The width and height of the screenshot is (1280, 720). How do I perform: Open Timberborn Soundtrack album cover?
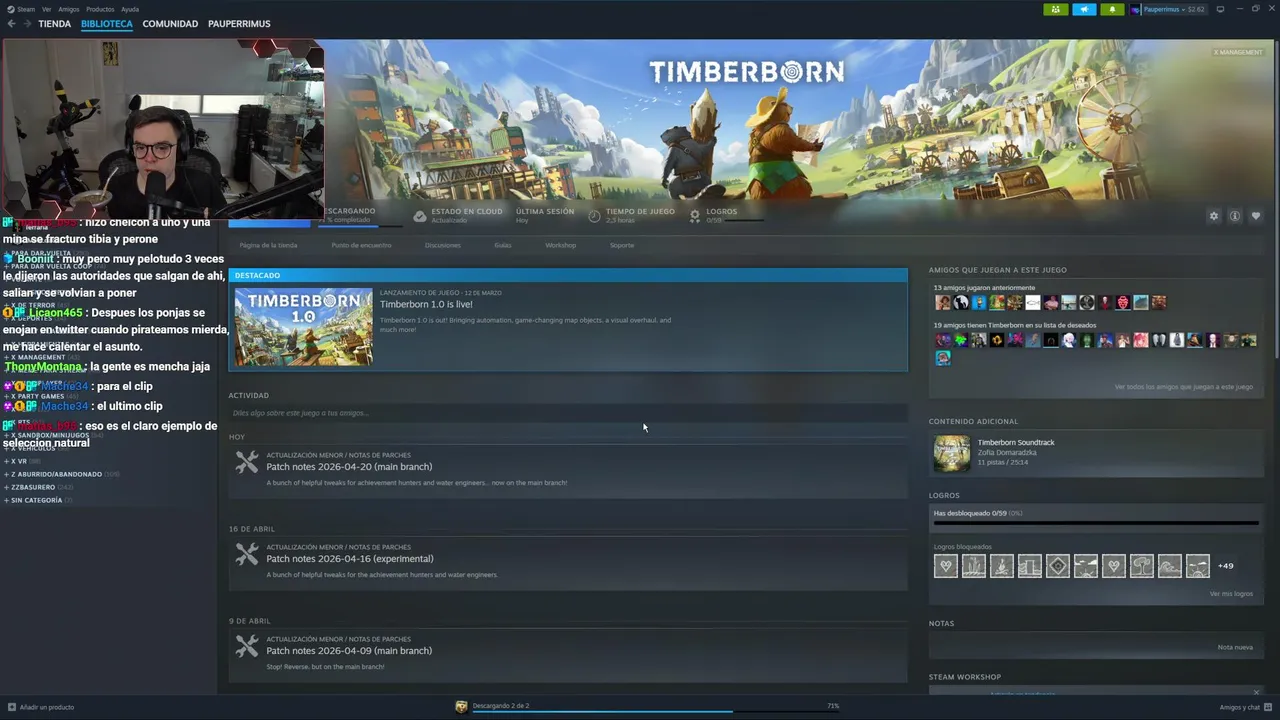952,453
